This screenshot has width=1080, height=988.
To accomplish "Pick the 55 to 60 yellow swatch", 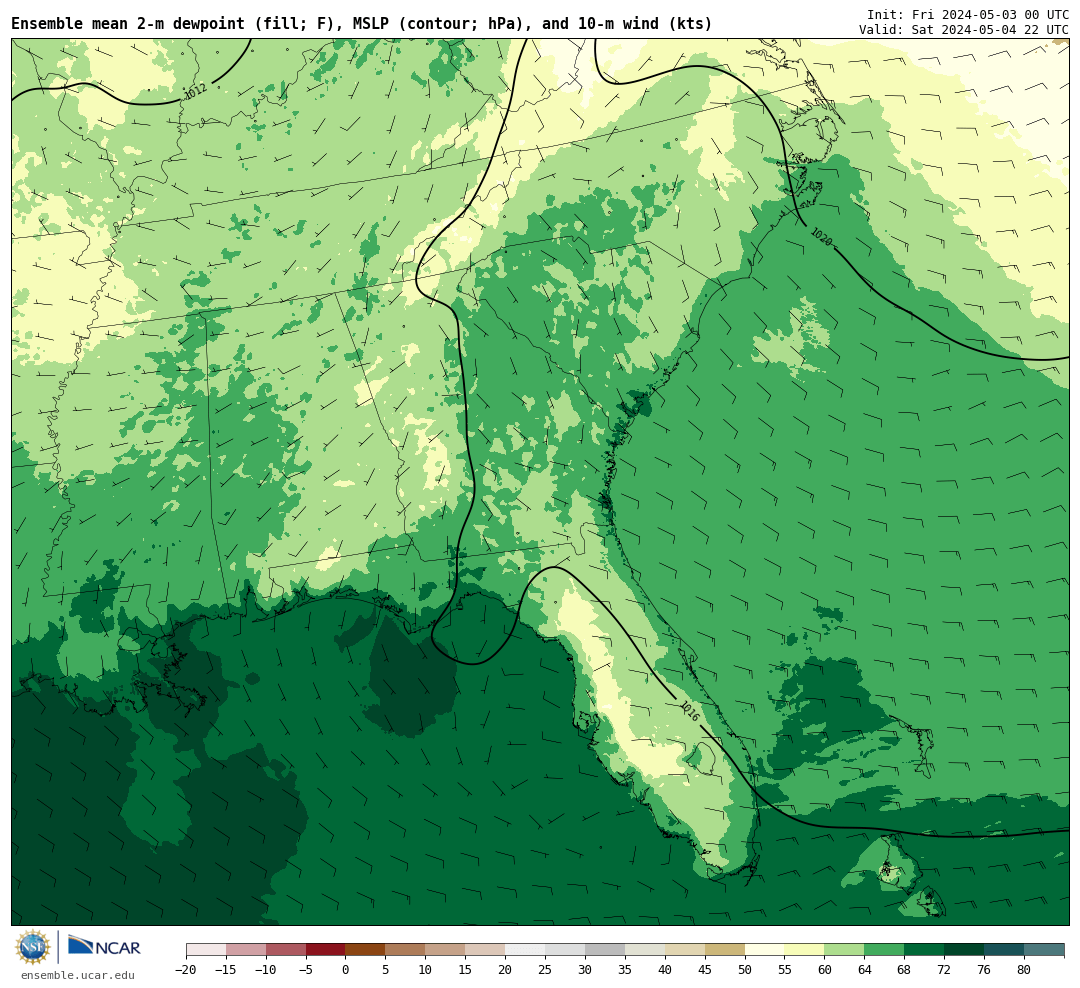I will 805,950.
